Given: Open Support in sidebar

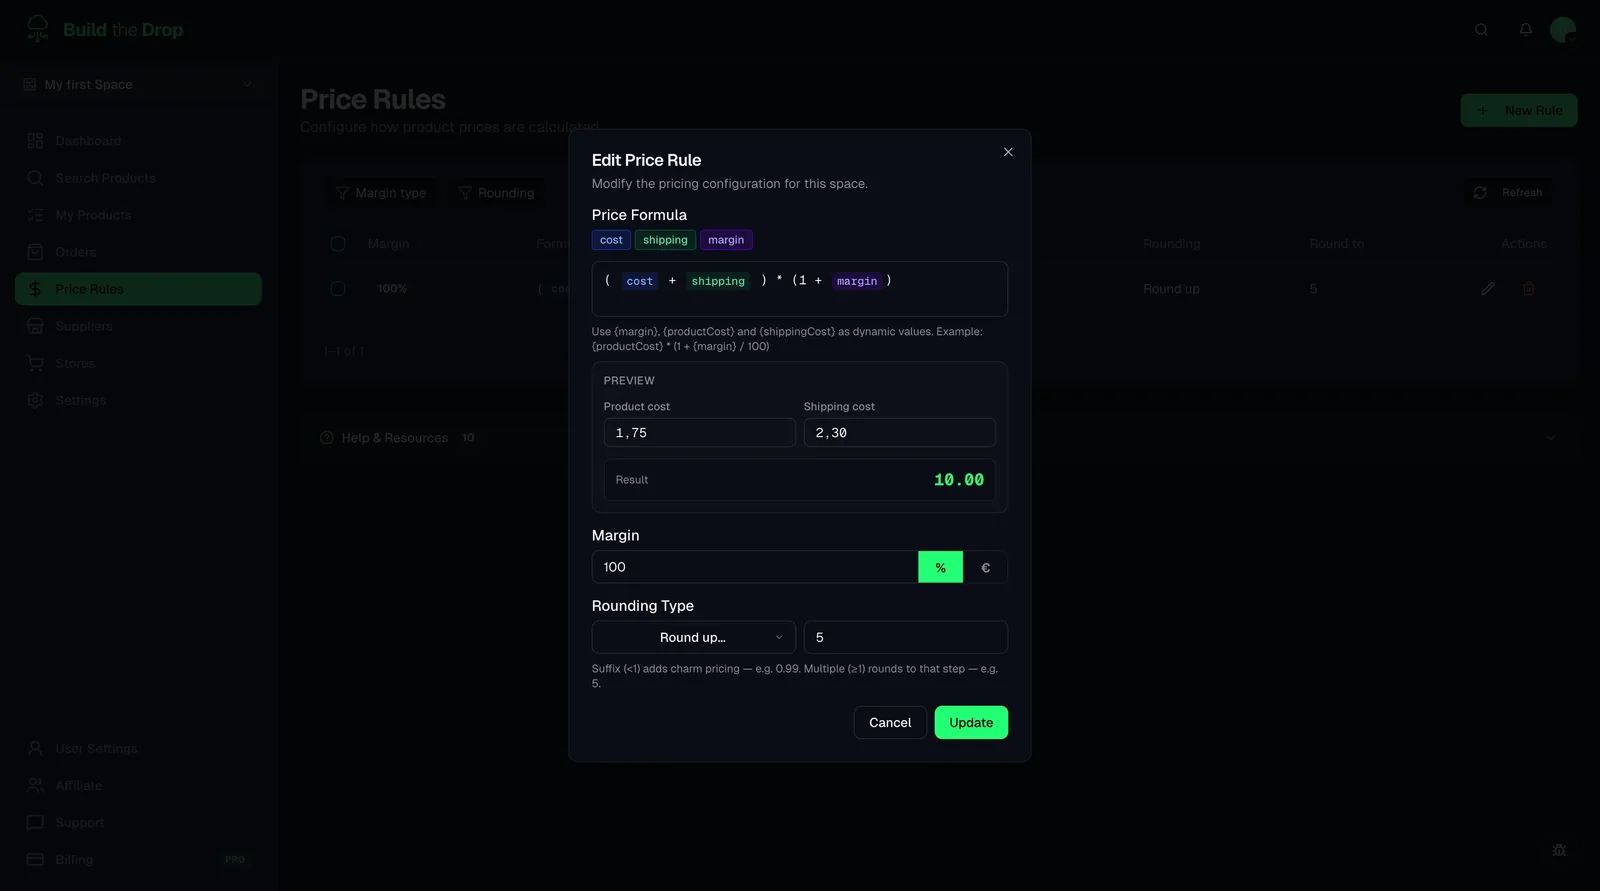Looking at the screenshot, I should pyautogui.click(x=138, y=823).
